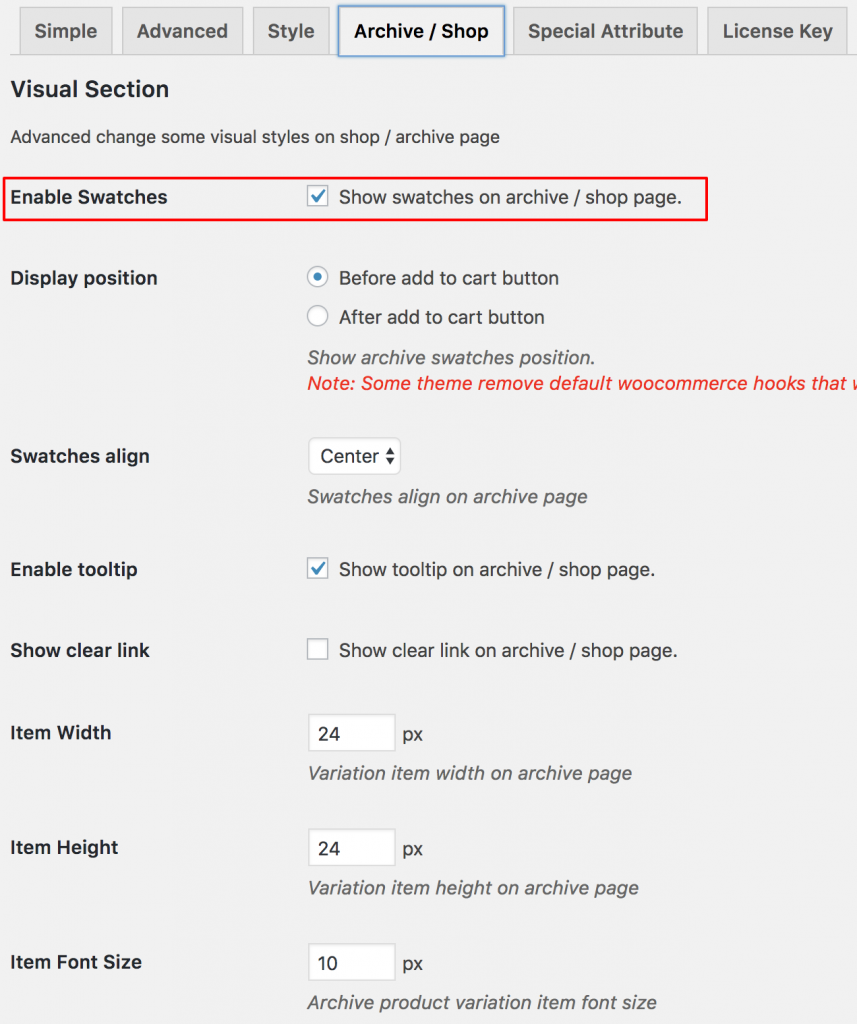
Task: Open the Advanced settings tab
Action: [x=182, y=31]
